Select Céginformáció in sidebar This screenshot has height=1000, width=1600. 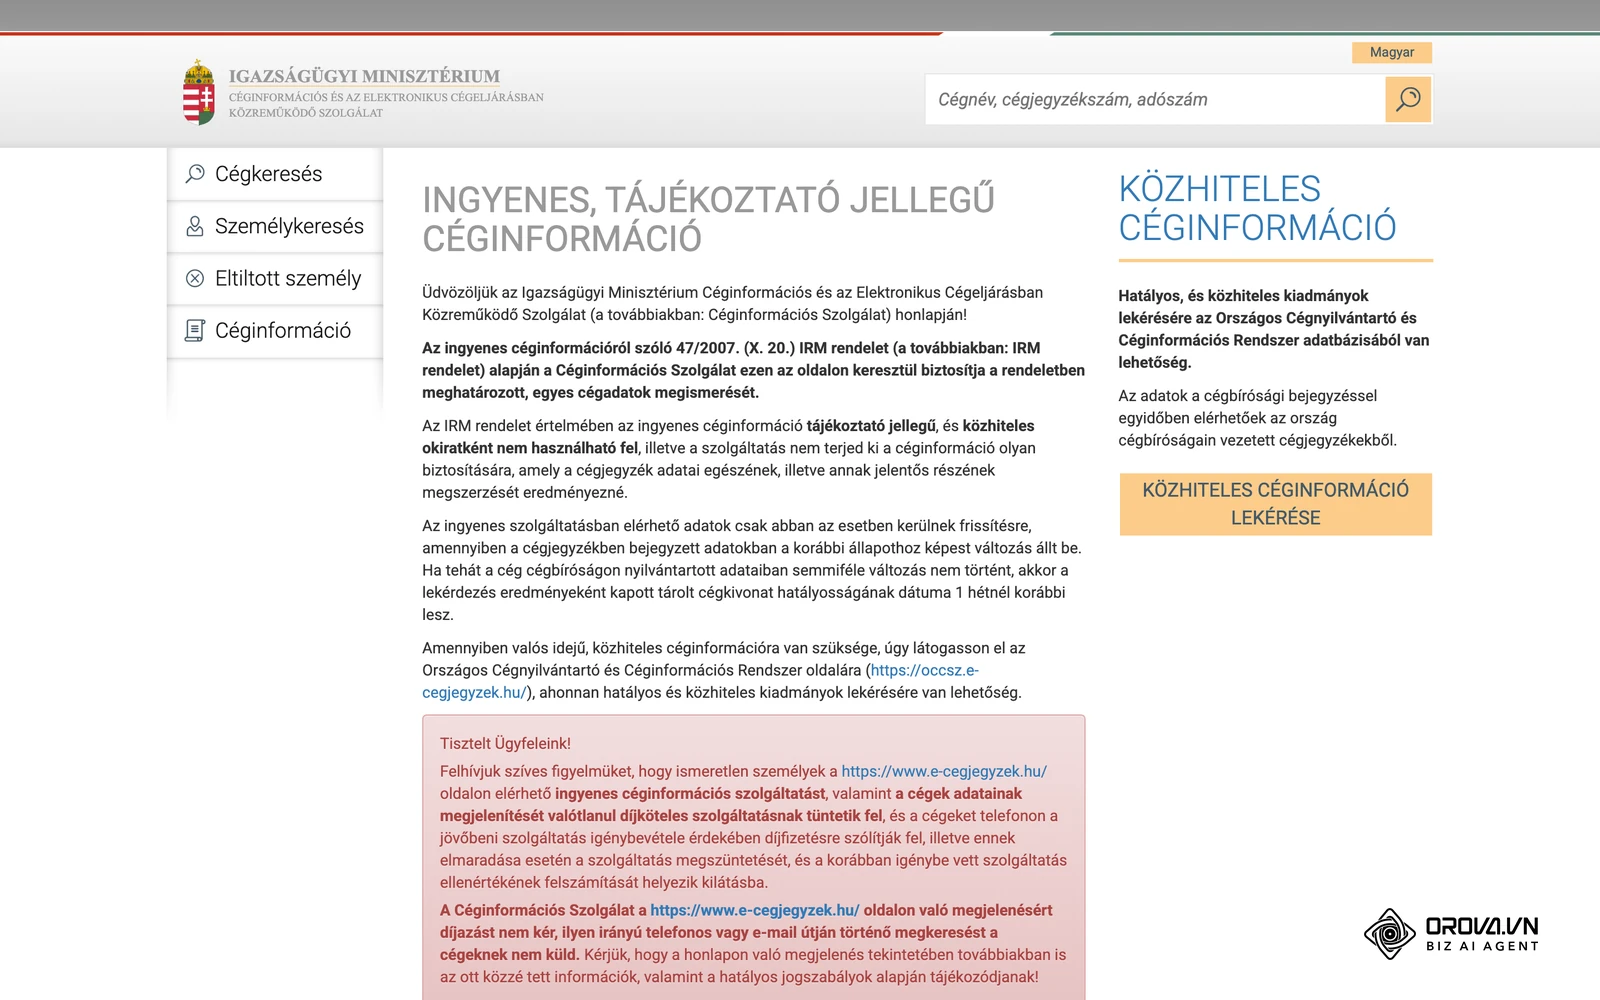[275, 330]
